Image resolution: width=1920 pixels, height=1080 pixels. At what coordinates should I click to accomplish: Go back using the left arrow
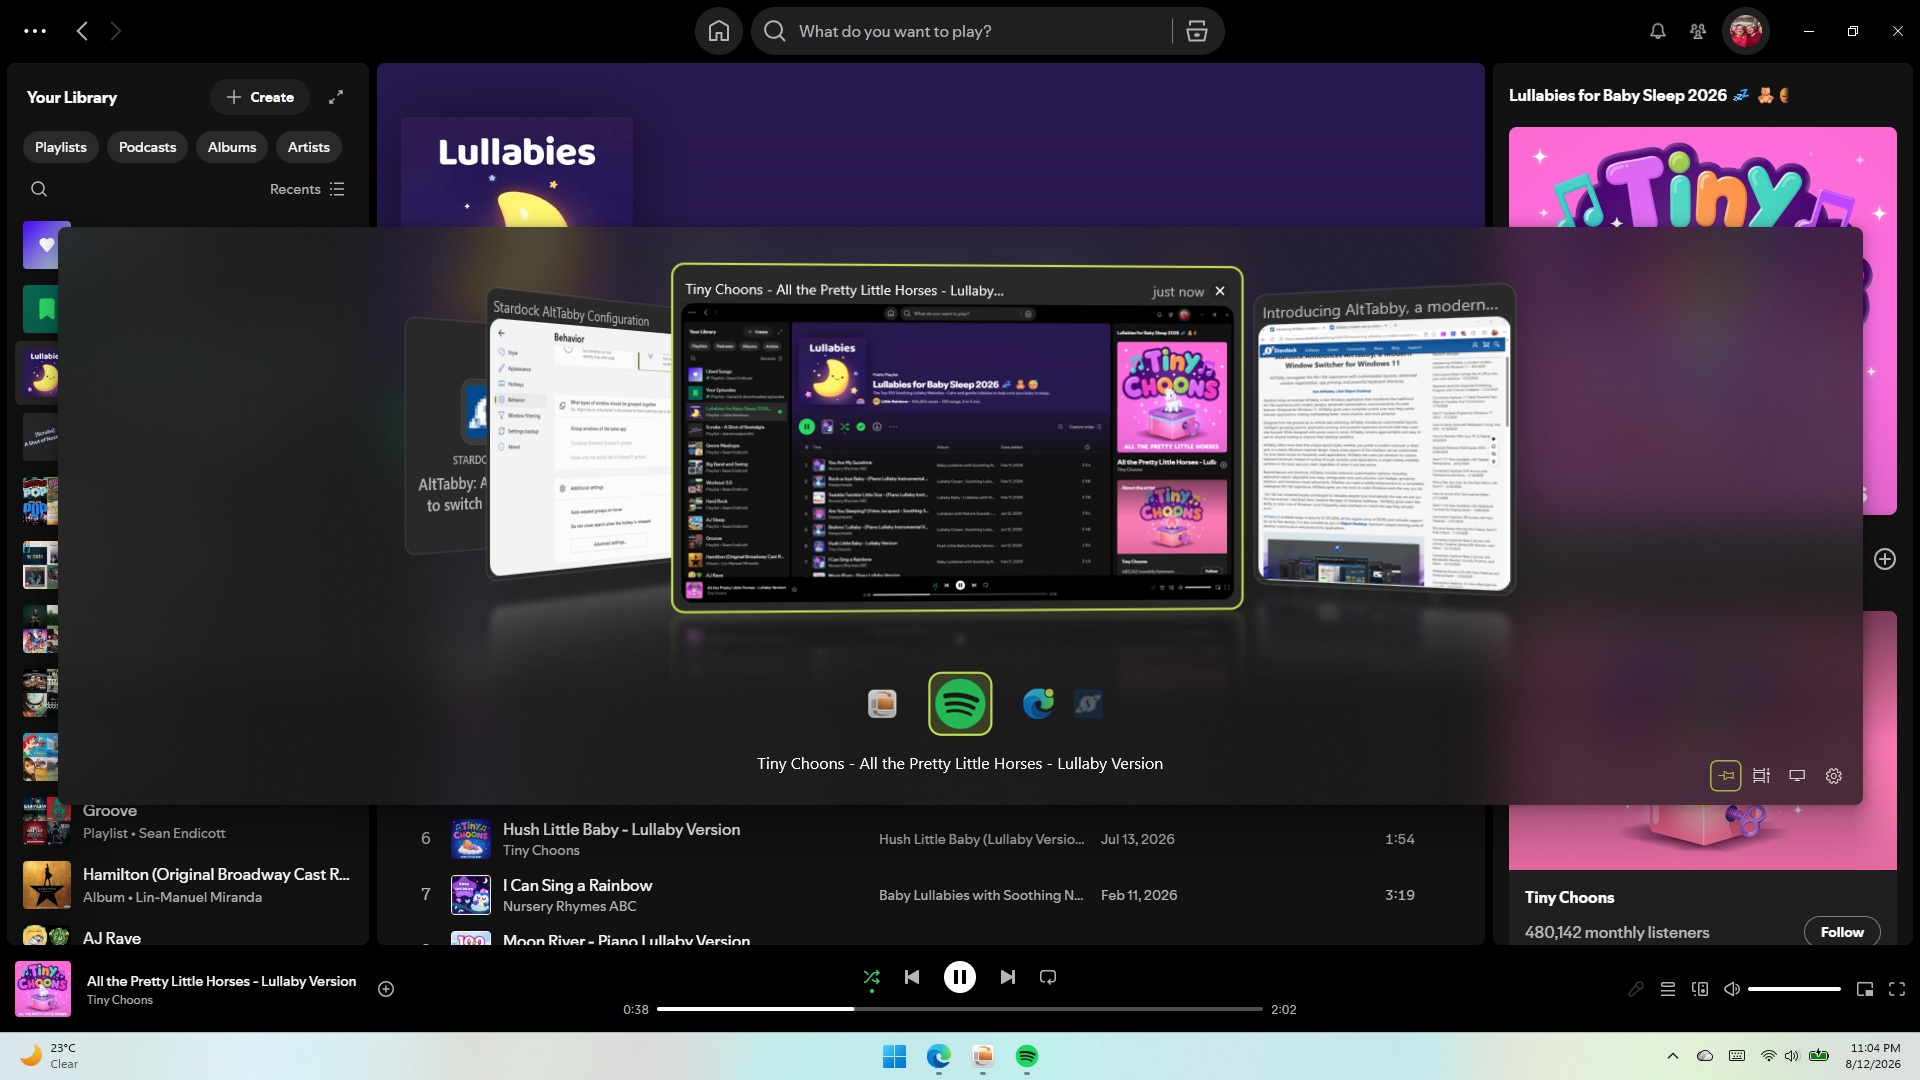(83, 31)
